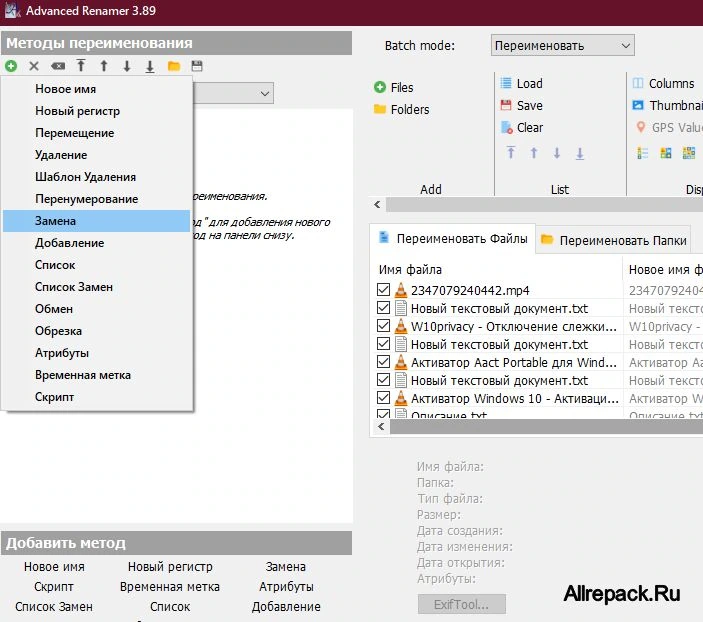This screenshot has width=703, height=622.
Task: Choose Новый регистр from popup menu
Action: click(x=98, y=111)
